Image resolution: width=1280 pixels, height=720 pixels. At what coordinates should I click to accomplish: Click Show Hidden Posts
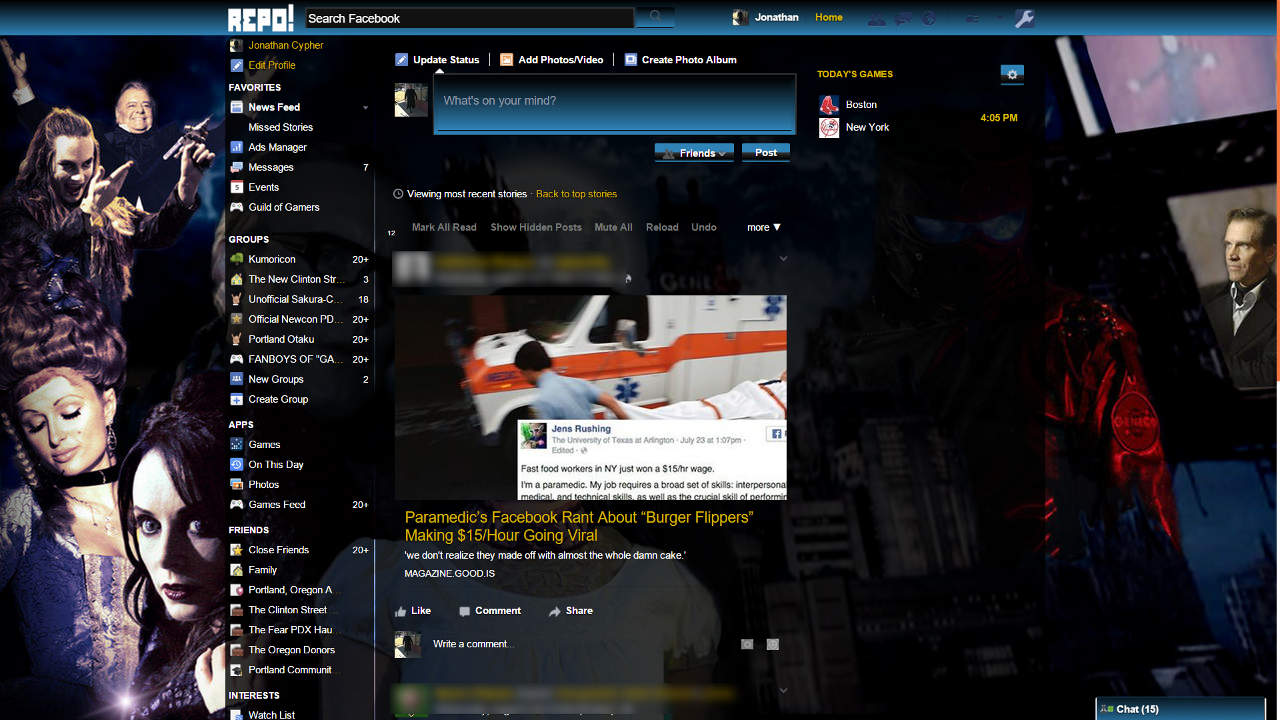click(536, 227)
